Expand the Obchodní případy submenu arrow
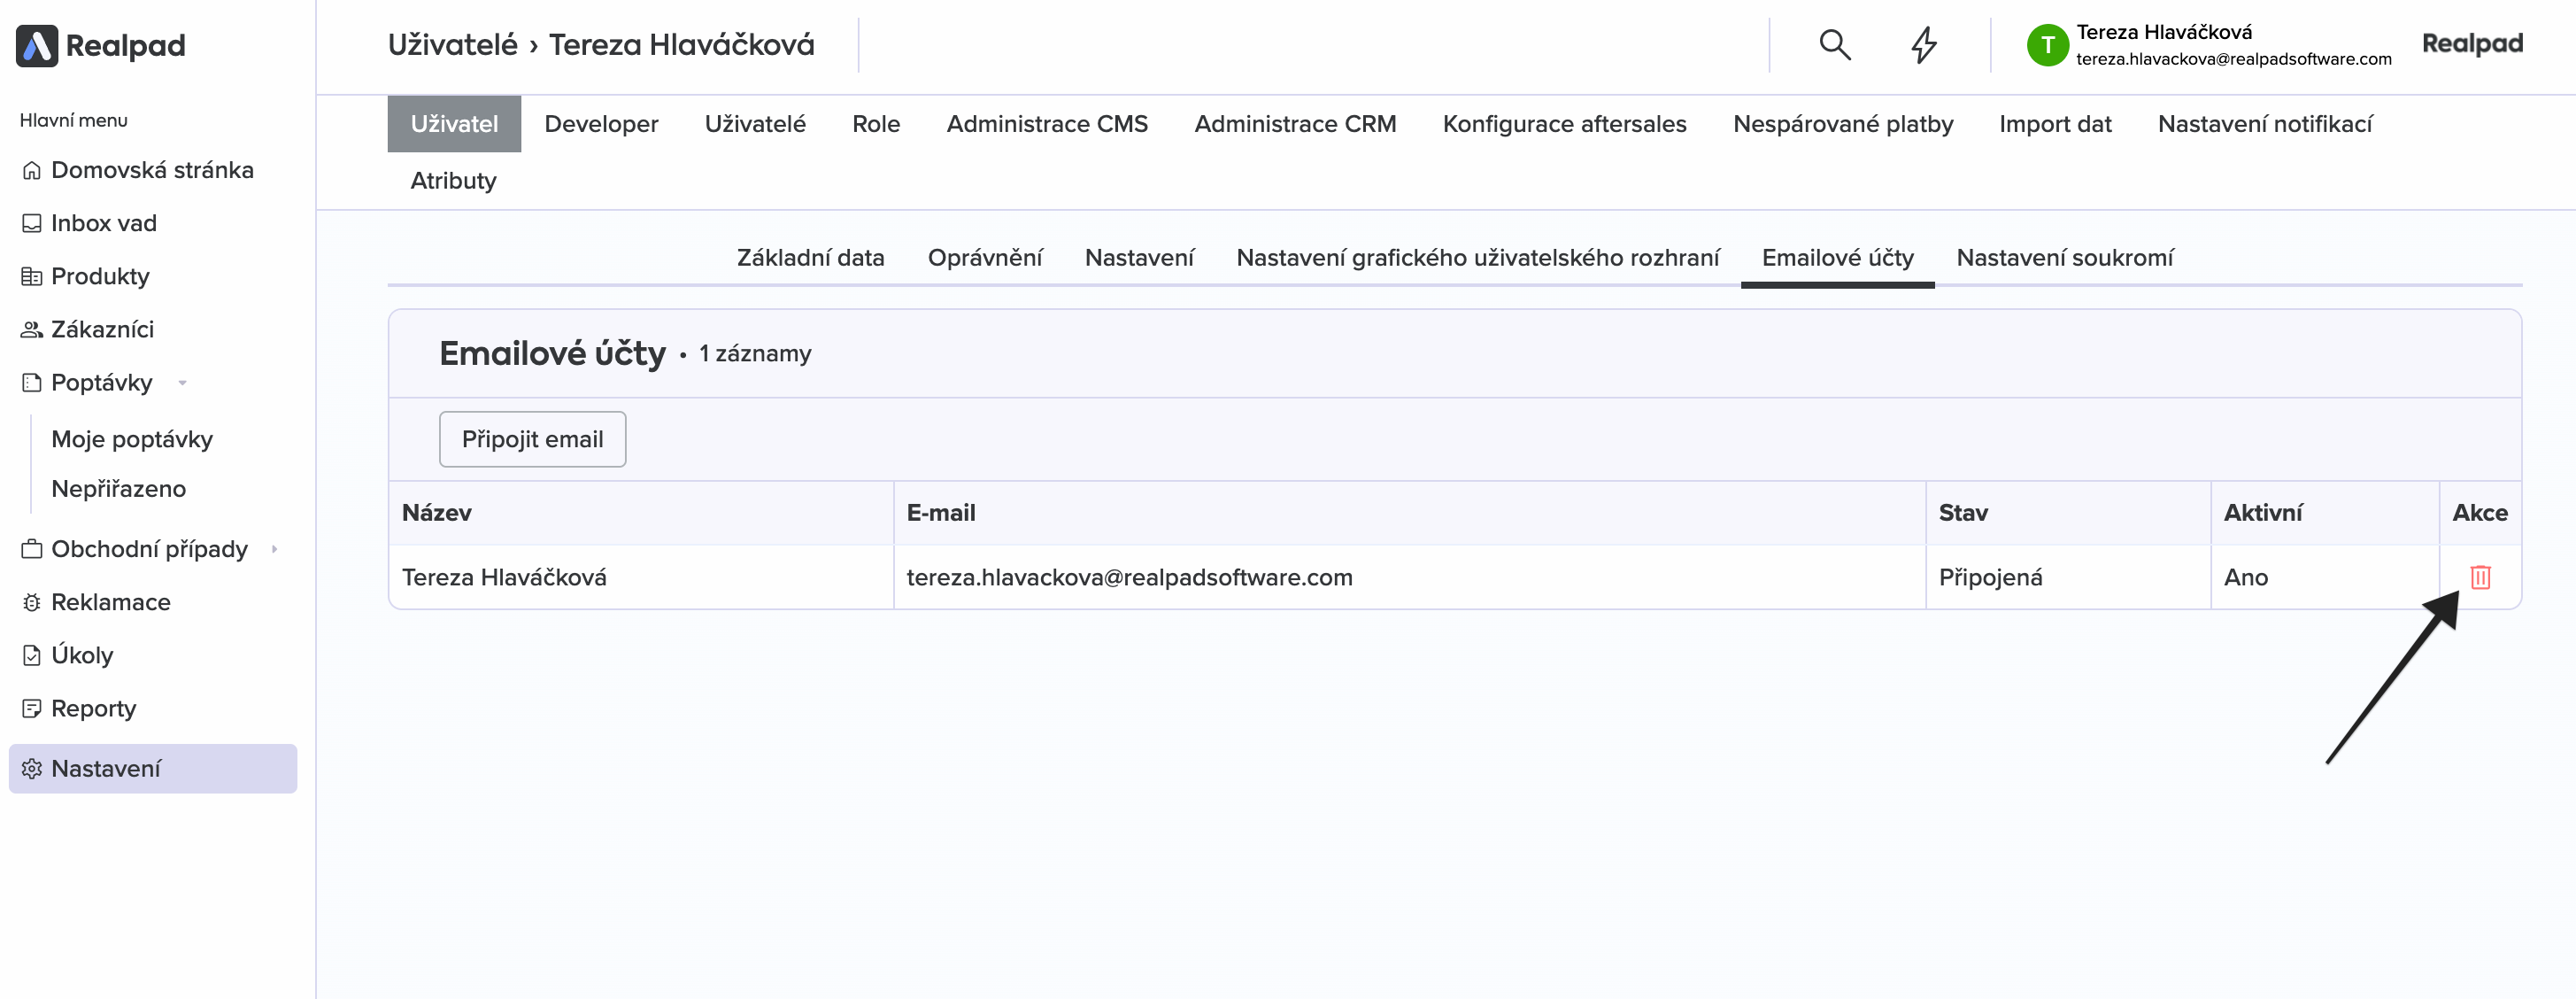 click(274, 549)
